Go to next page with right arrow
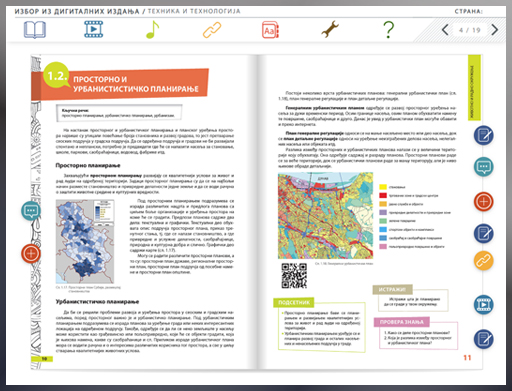The image size is (512, 391). [x=495, y=30]
